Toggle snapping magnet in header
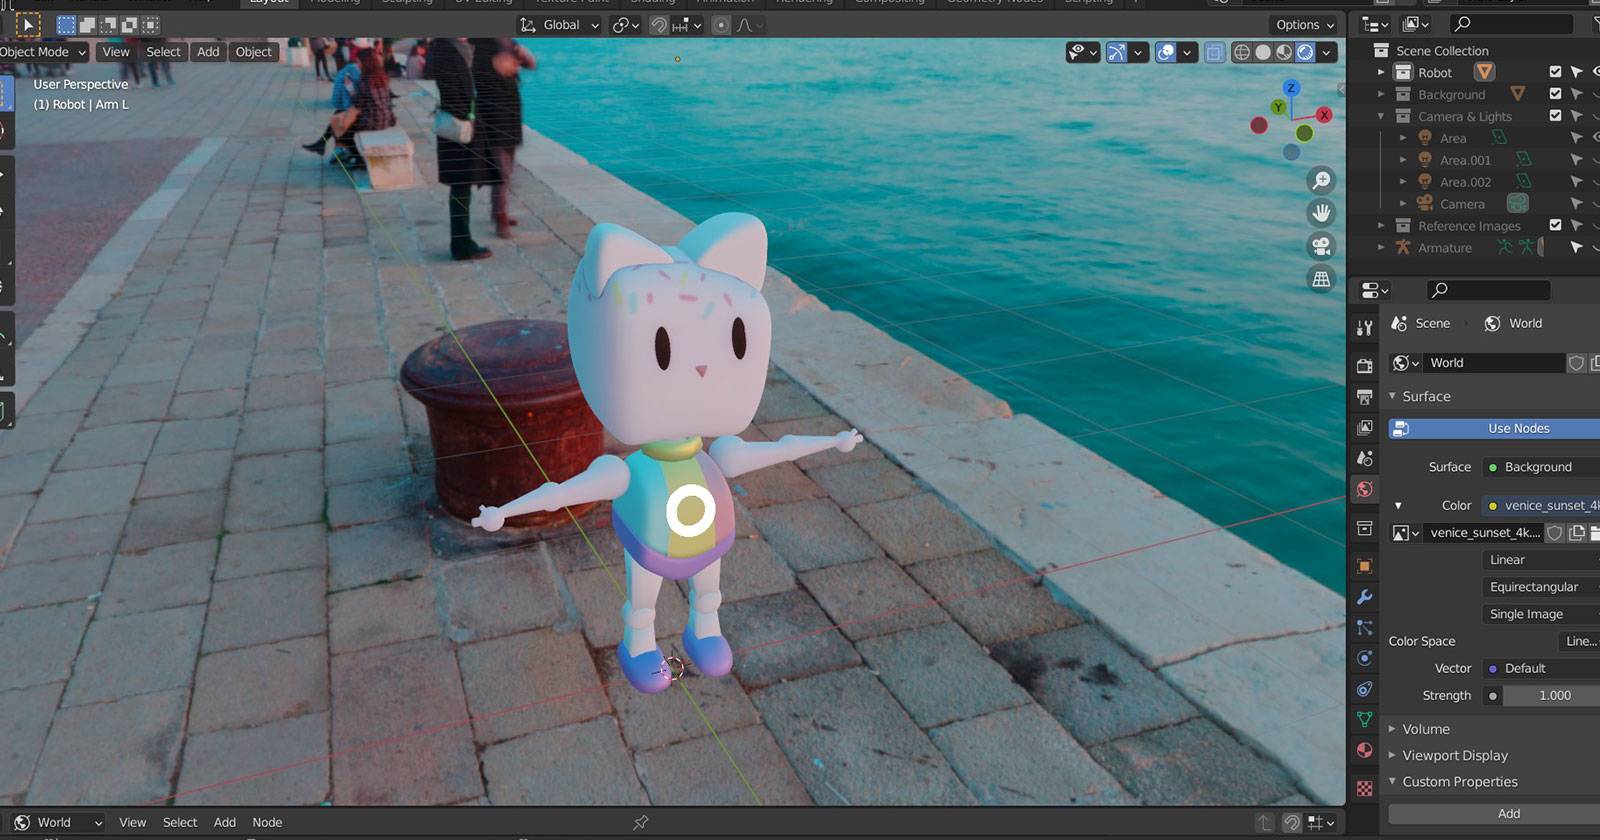This screenshot has height=840, width=1600. 659,25
